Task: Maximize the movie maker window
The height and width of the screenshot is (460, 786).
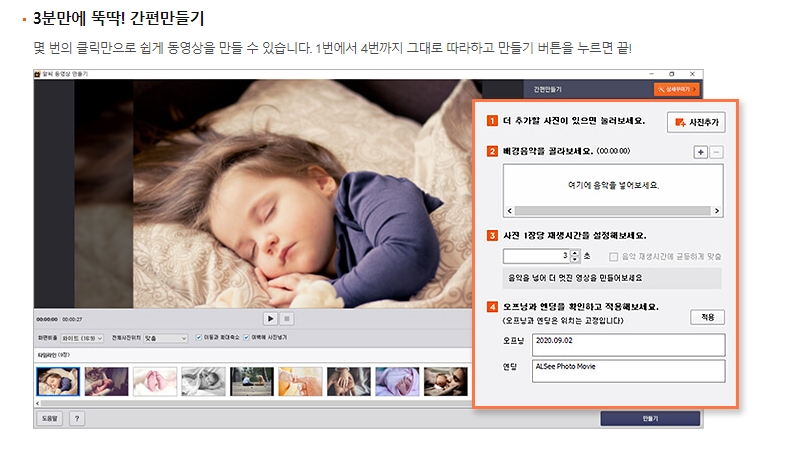Action: pyautogui.click(x=672, y=74)
